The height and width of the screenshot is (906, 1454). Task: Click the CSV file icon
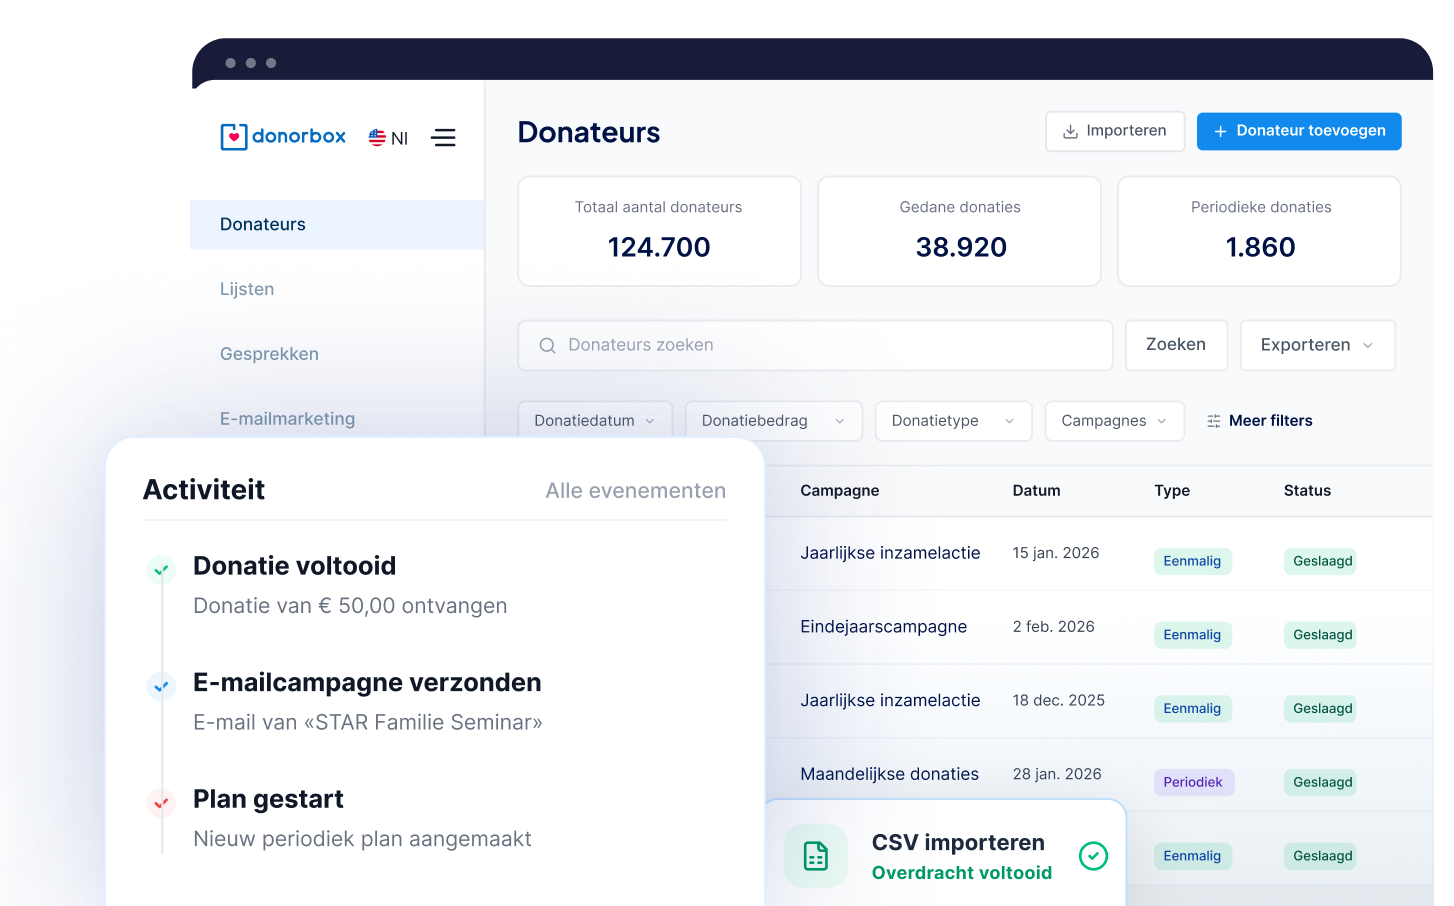[816, 856]
